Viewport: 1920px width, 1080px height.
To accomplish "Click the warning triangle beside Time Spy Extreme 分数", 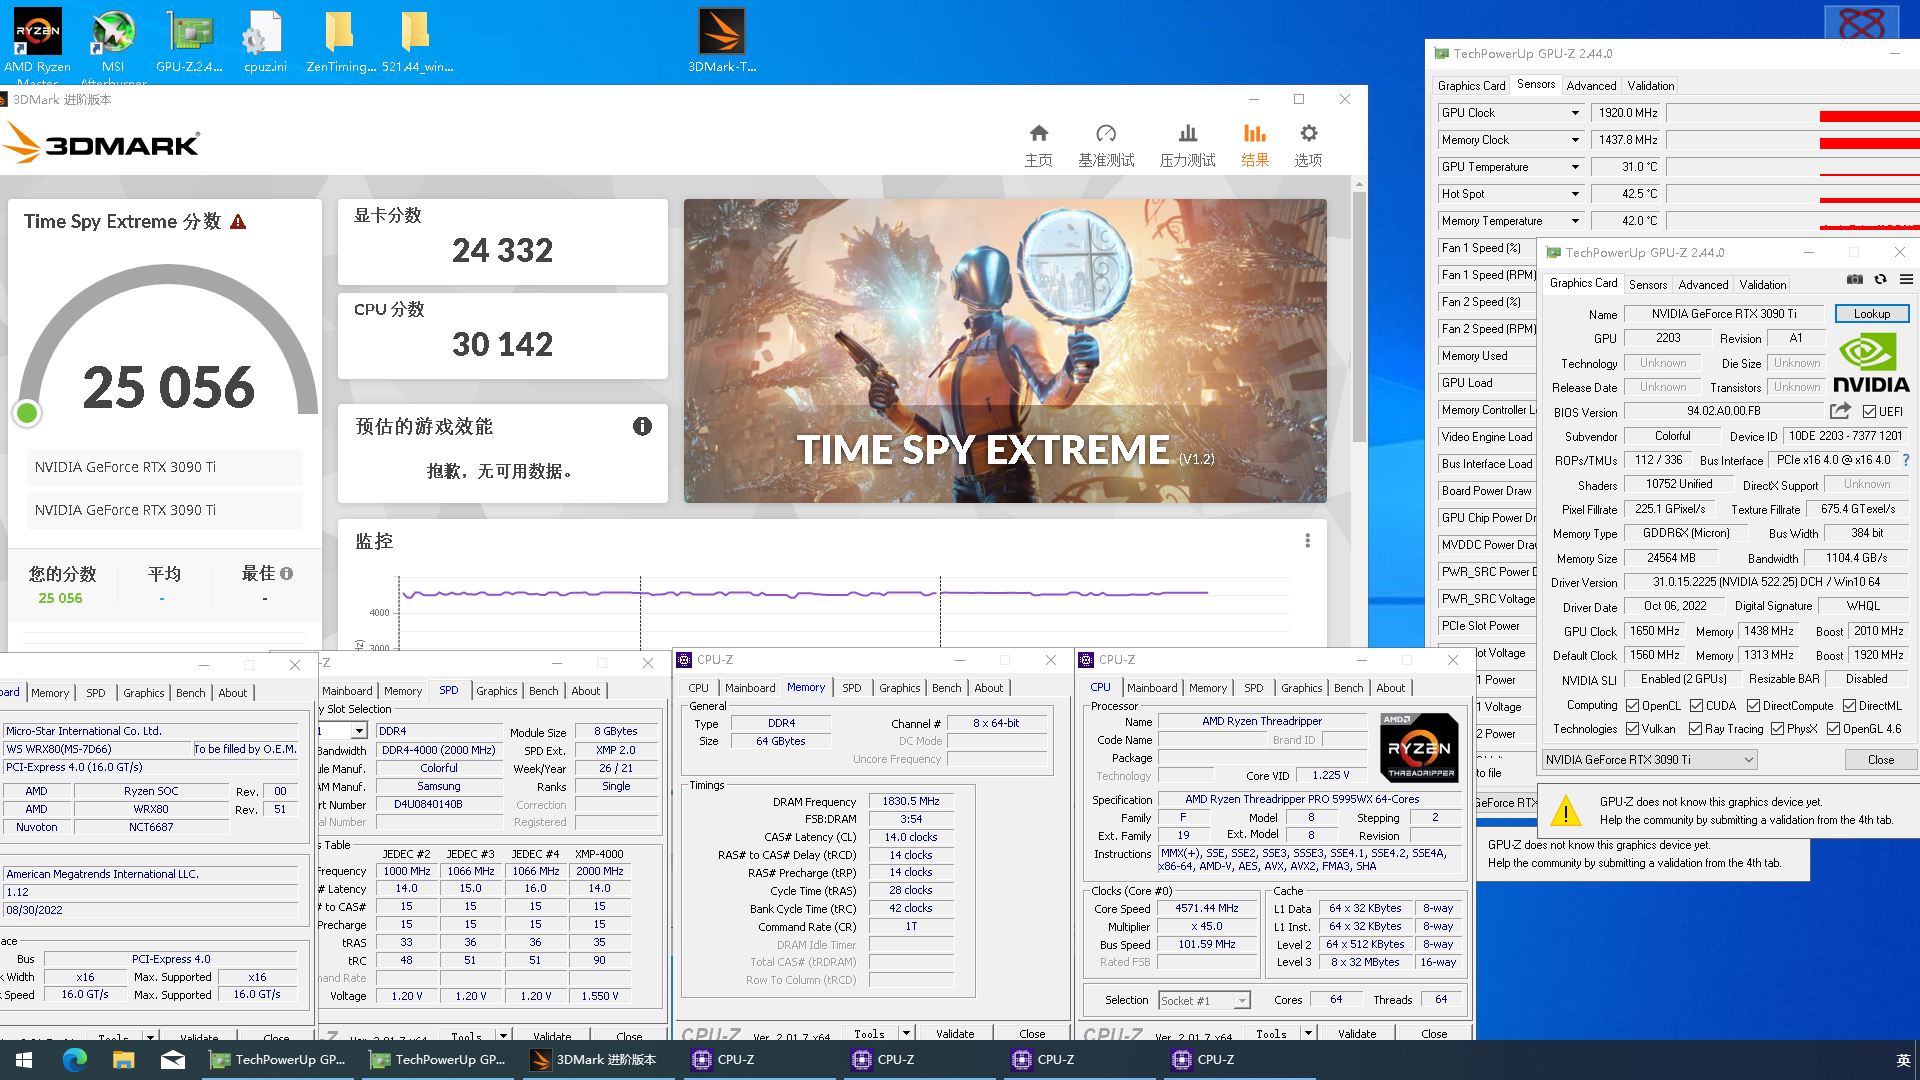I will 238,222.
